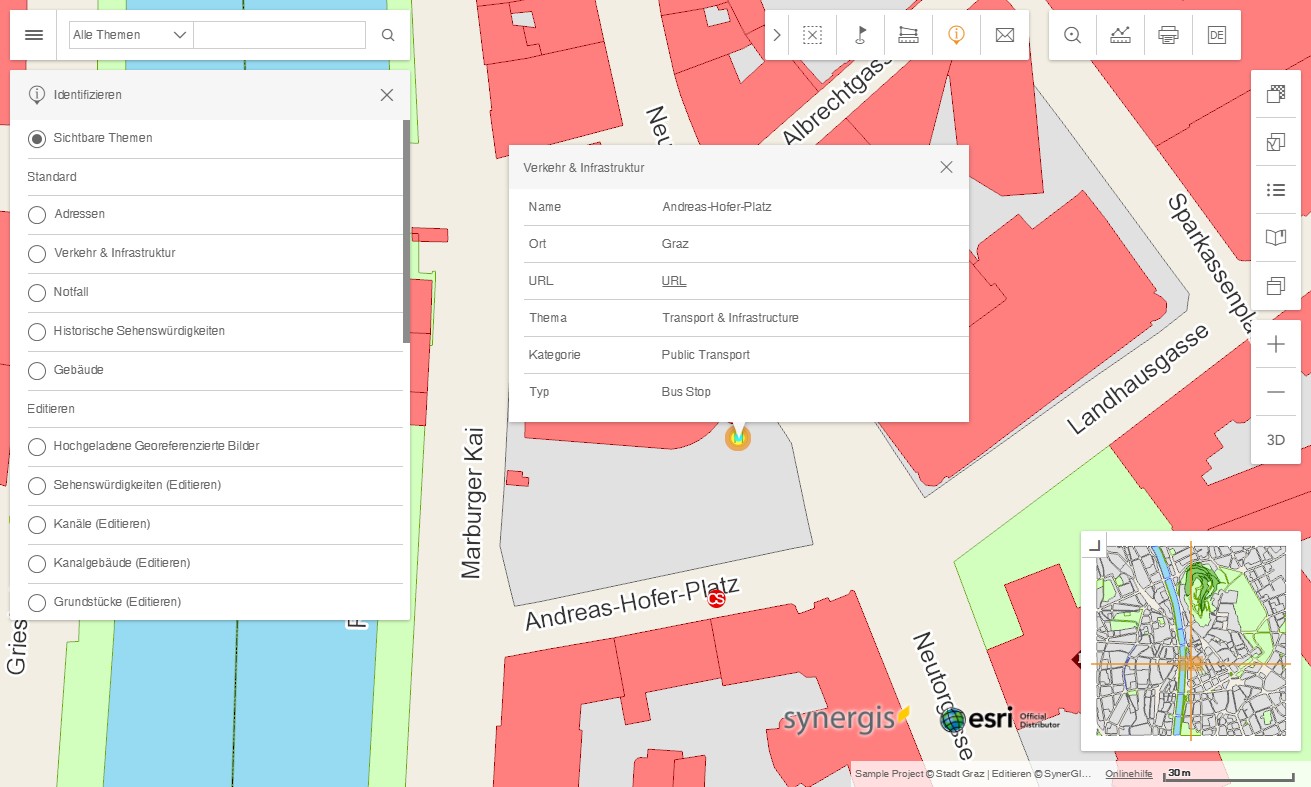
Task: Select the Adressen radio button
Action: coord(37,214)
